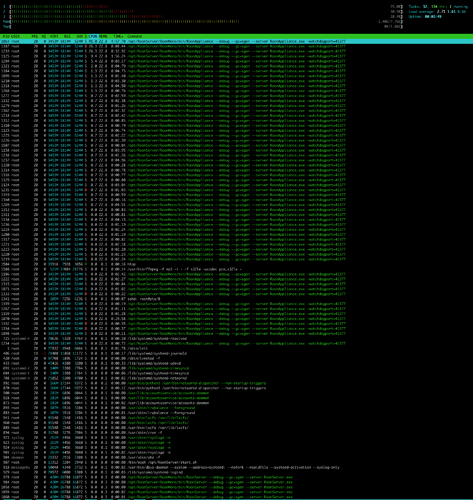
Task: Select the highlighted top RoonAppliance process row
Action: coord(236,41)
